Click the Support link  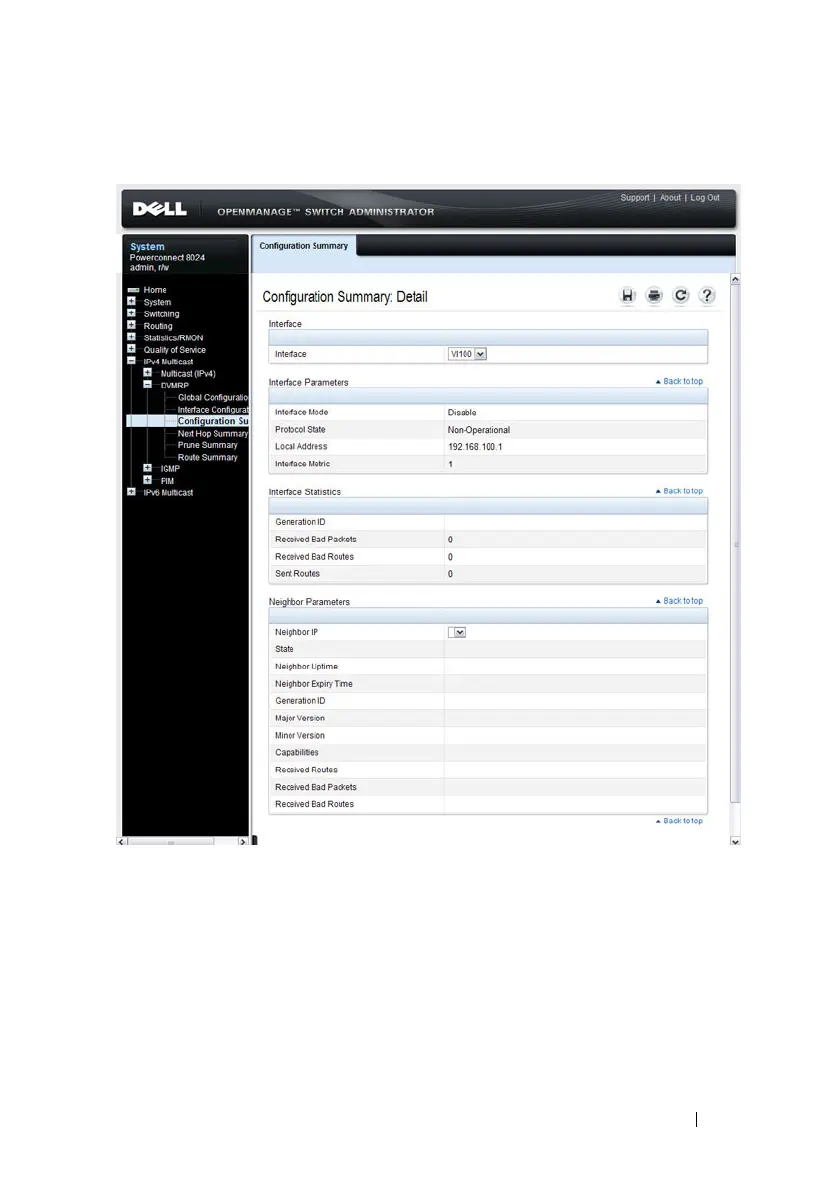pos(635,198)
